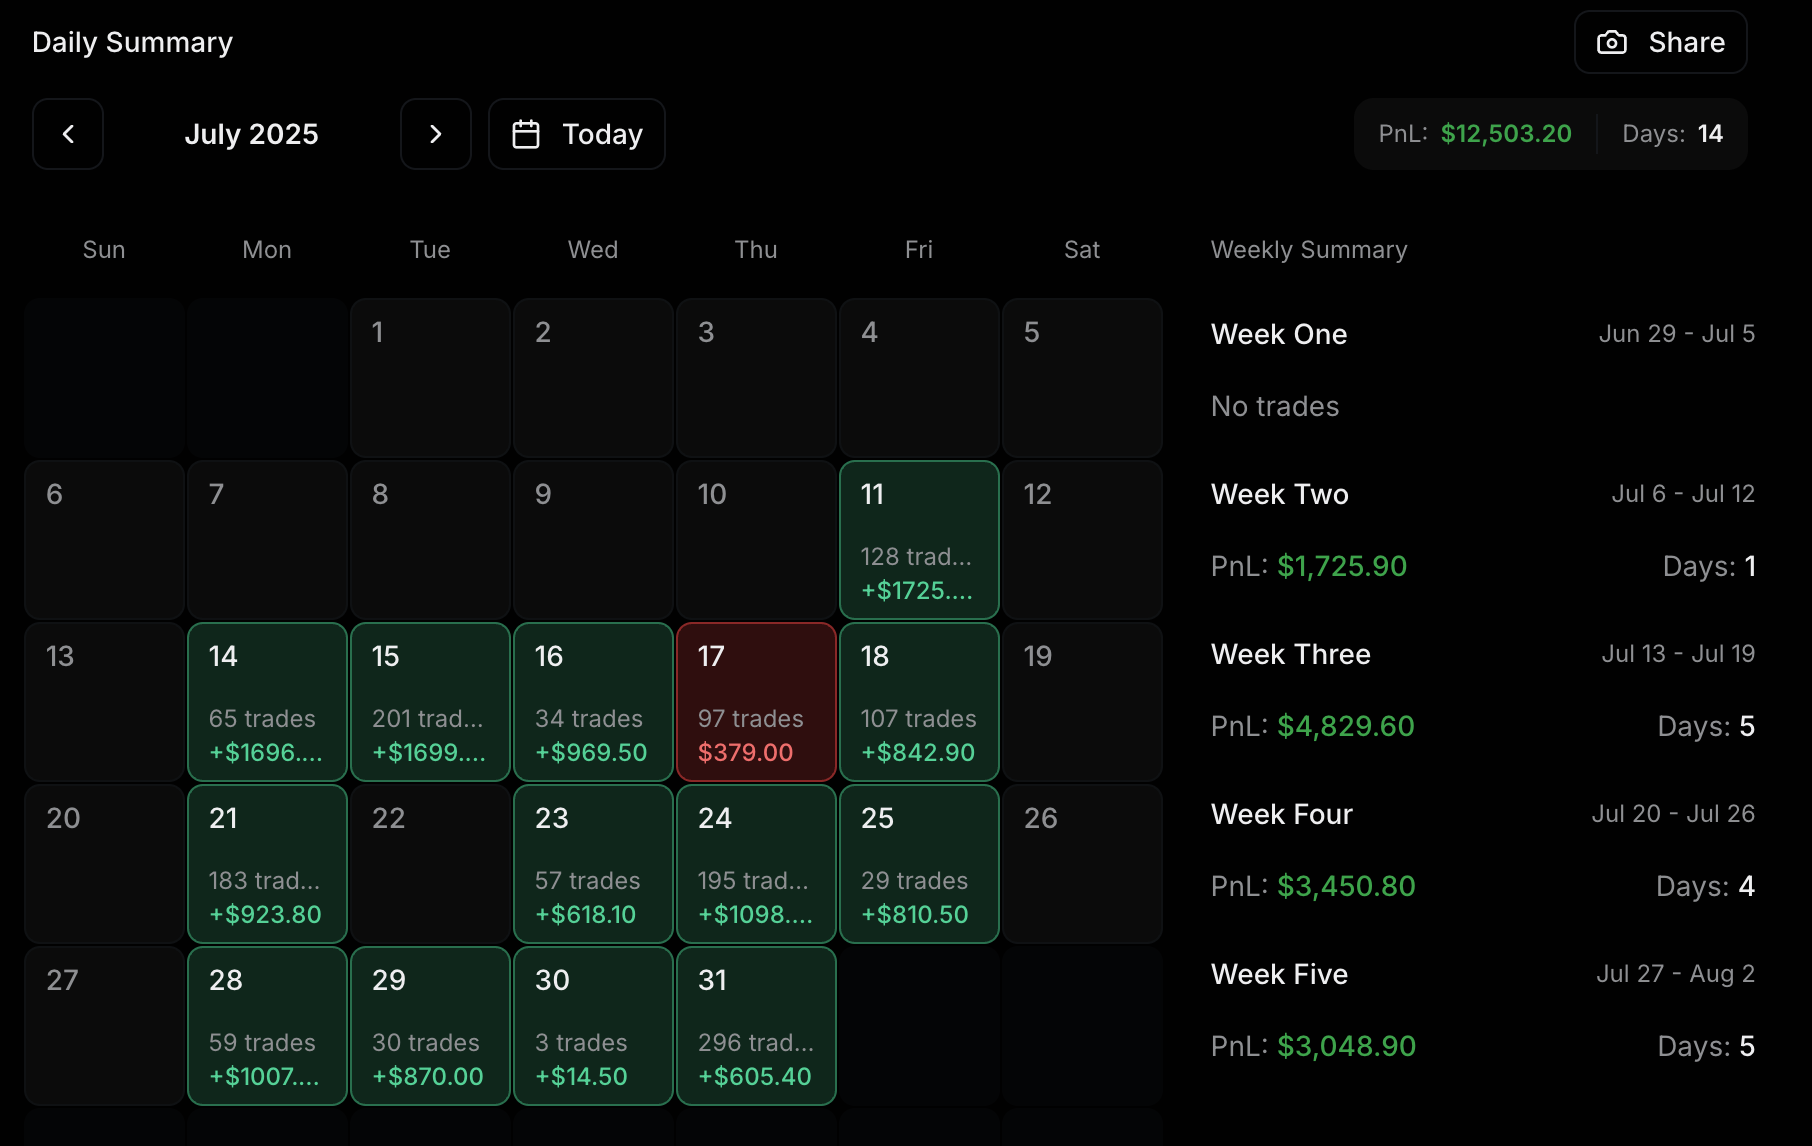Click the Jul 27 - Aug 2 date range
Viewport: 1812px width, 1146px height.
pos(1675,974)
